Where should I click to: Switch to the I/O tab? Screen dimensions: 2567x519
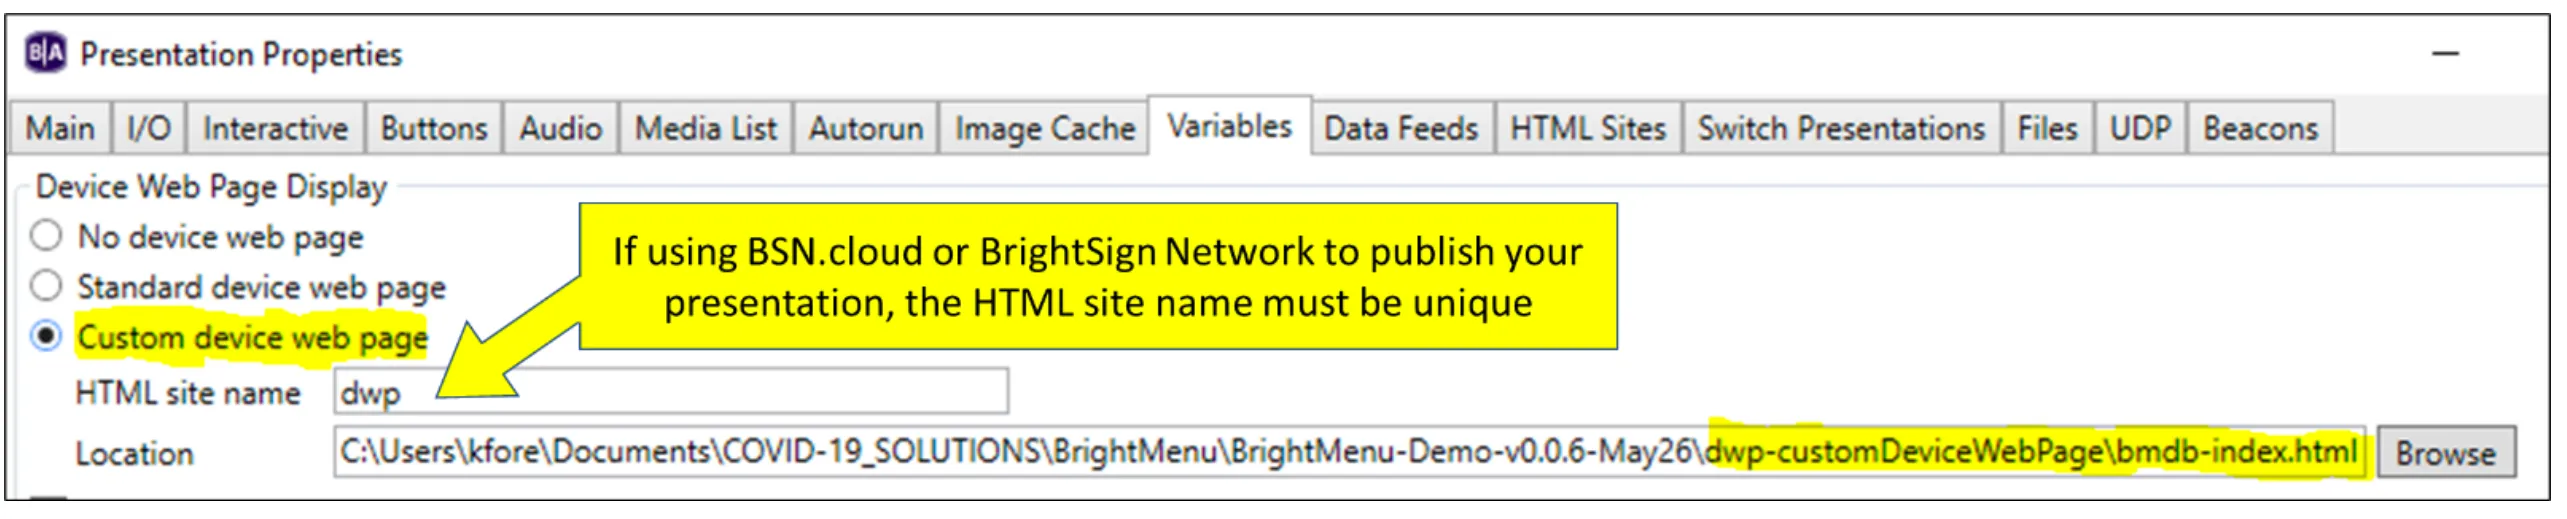[148, 128]
